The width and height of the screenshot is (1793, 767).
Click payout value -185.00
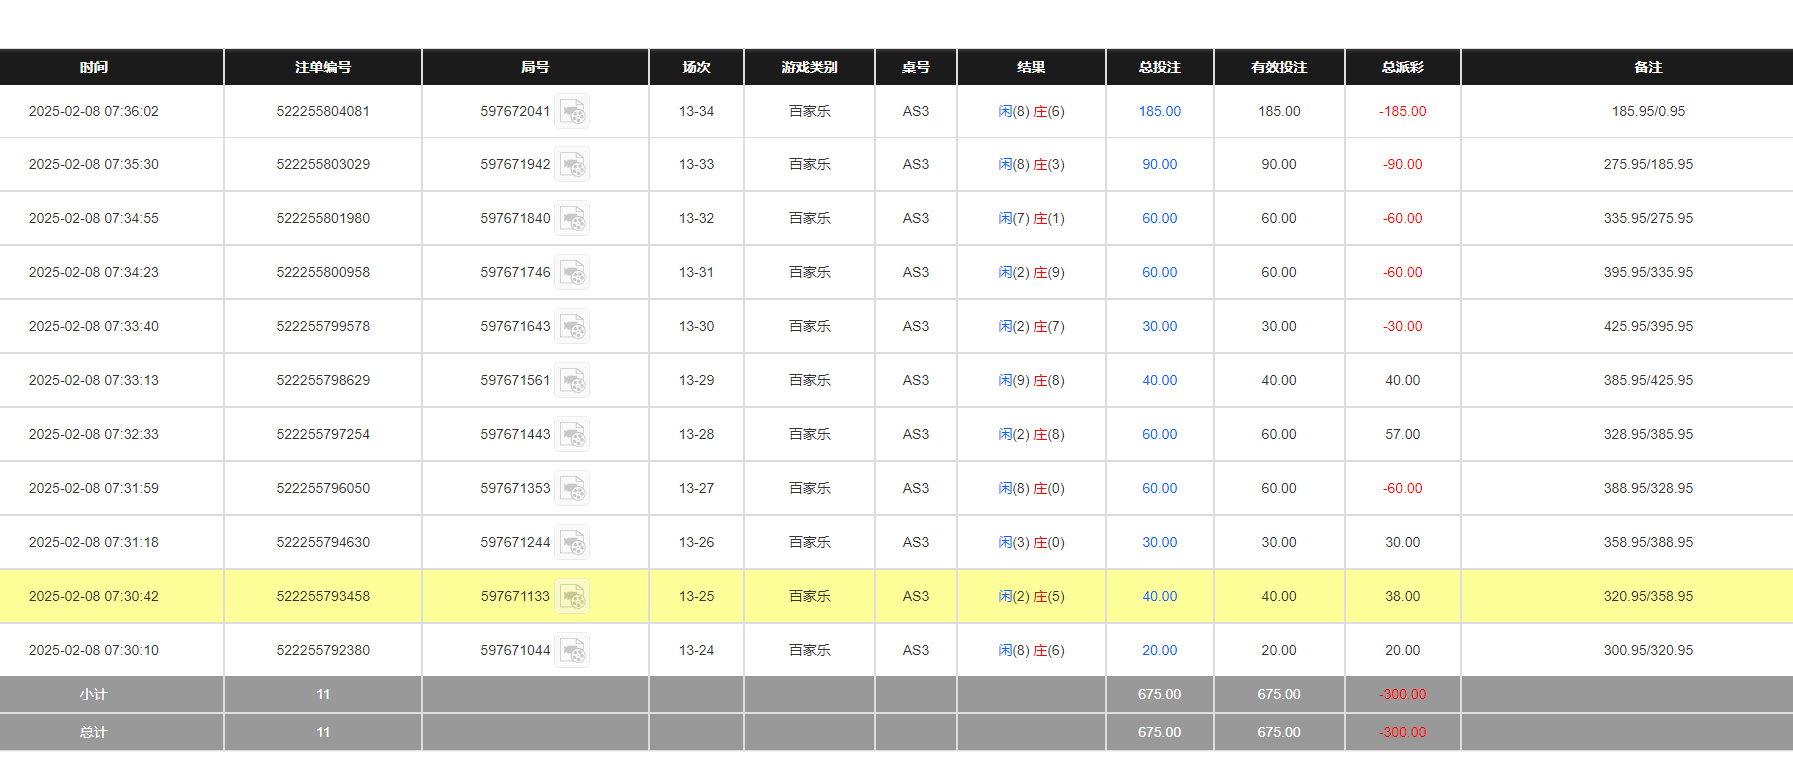[1403, 111]
